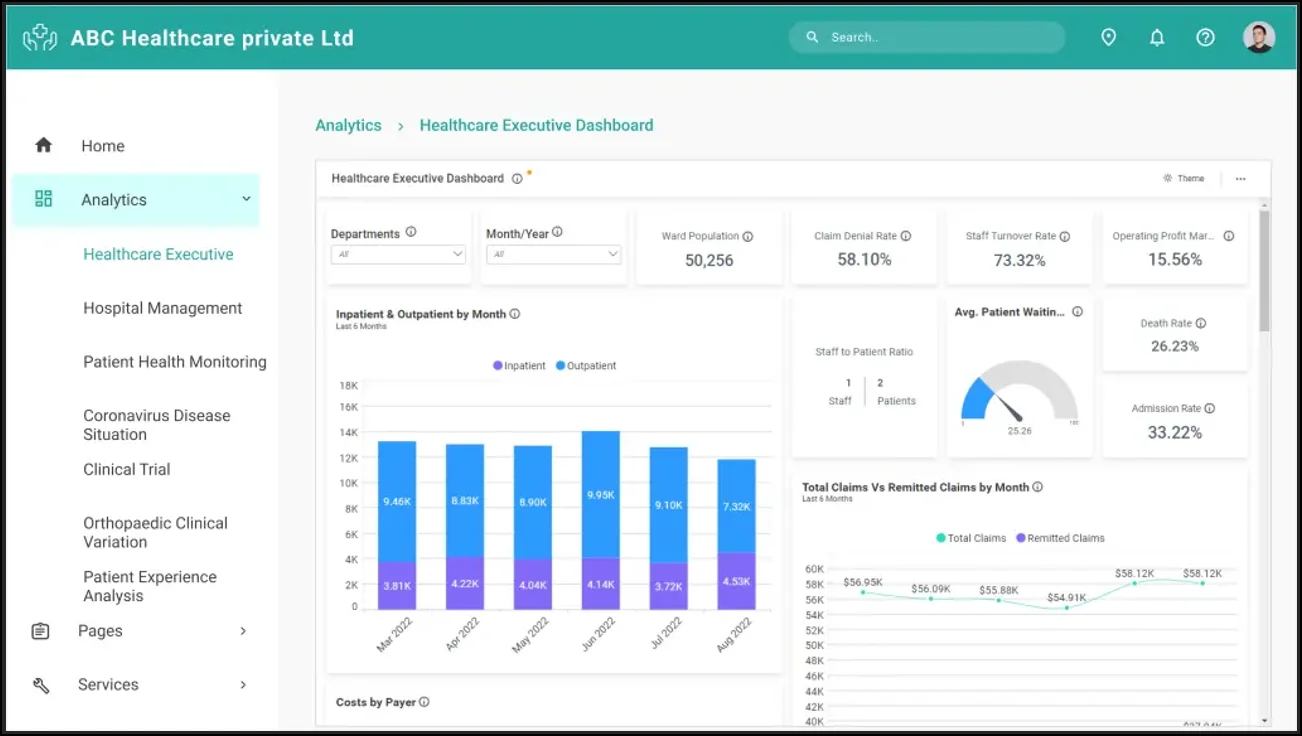This screenshot has width=1302, height=736.
Task: Open the user profile avatar
Action: (x=1259, y=37)
